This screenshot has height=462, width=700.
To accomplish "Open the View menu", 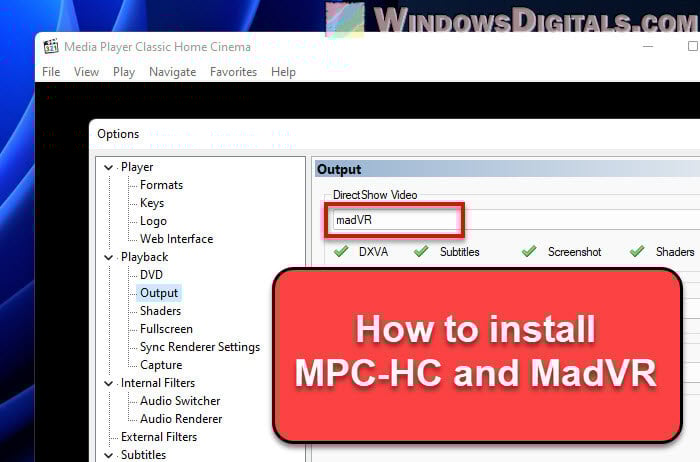I will pyautogui.click(x=86, y=72).
